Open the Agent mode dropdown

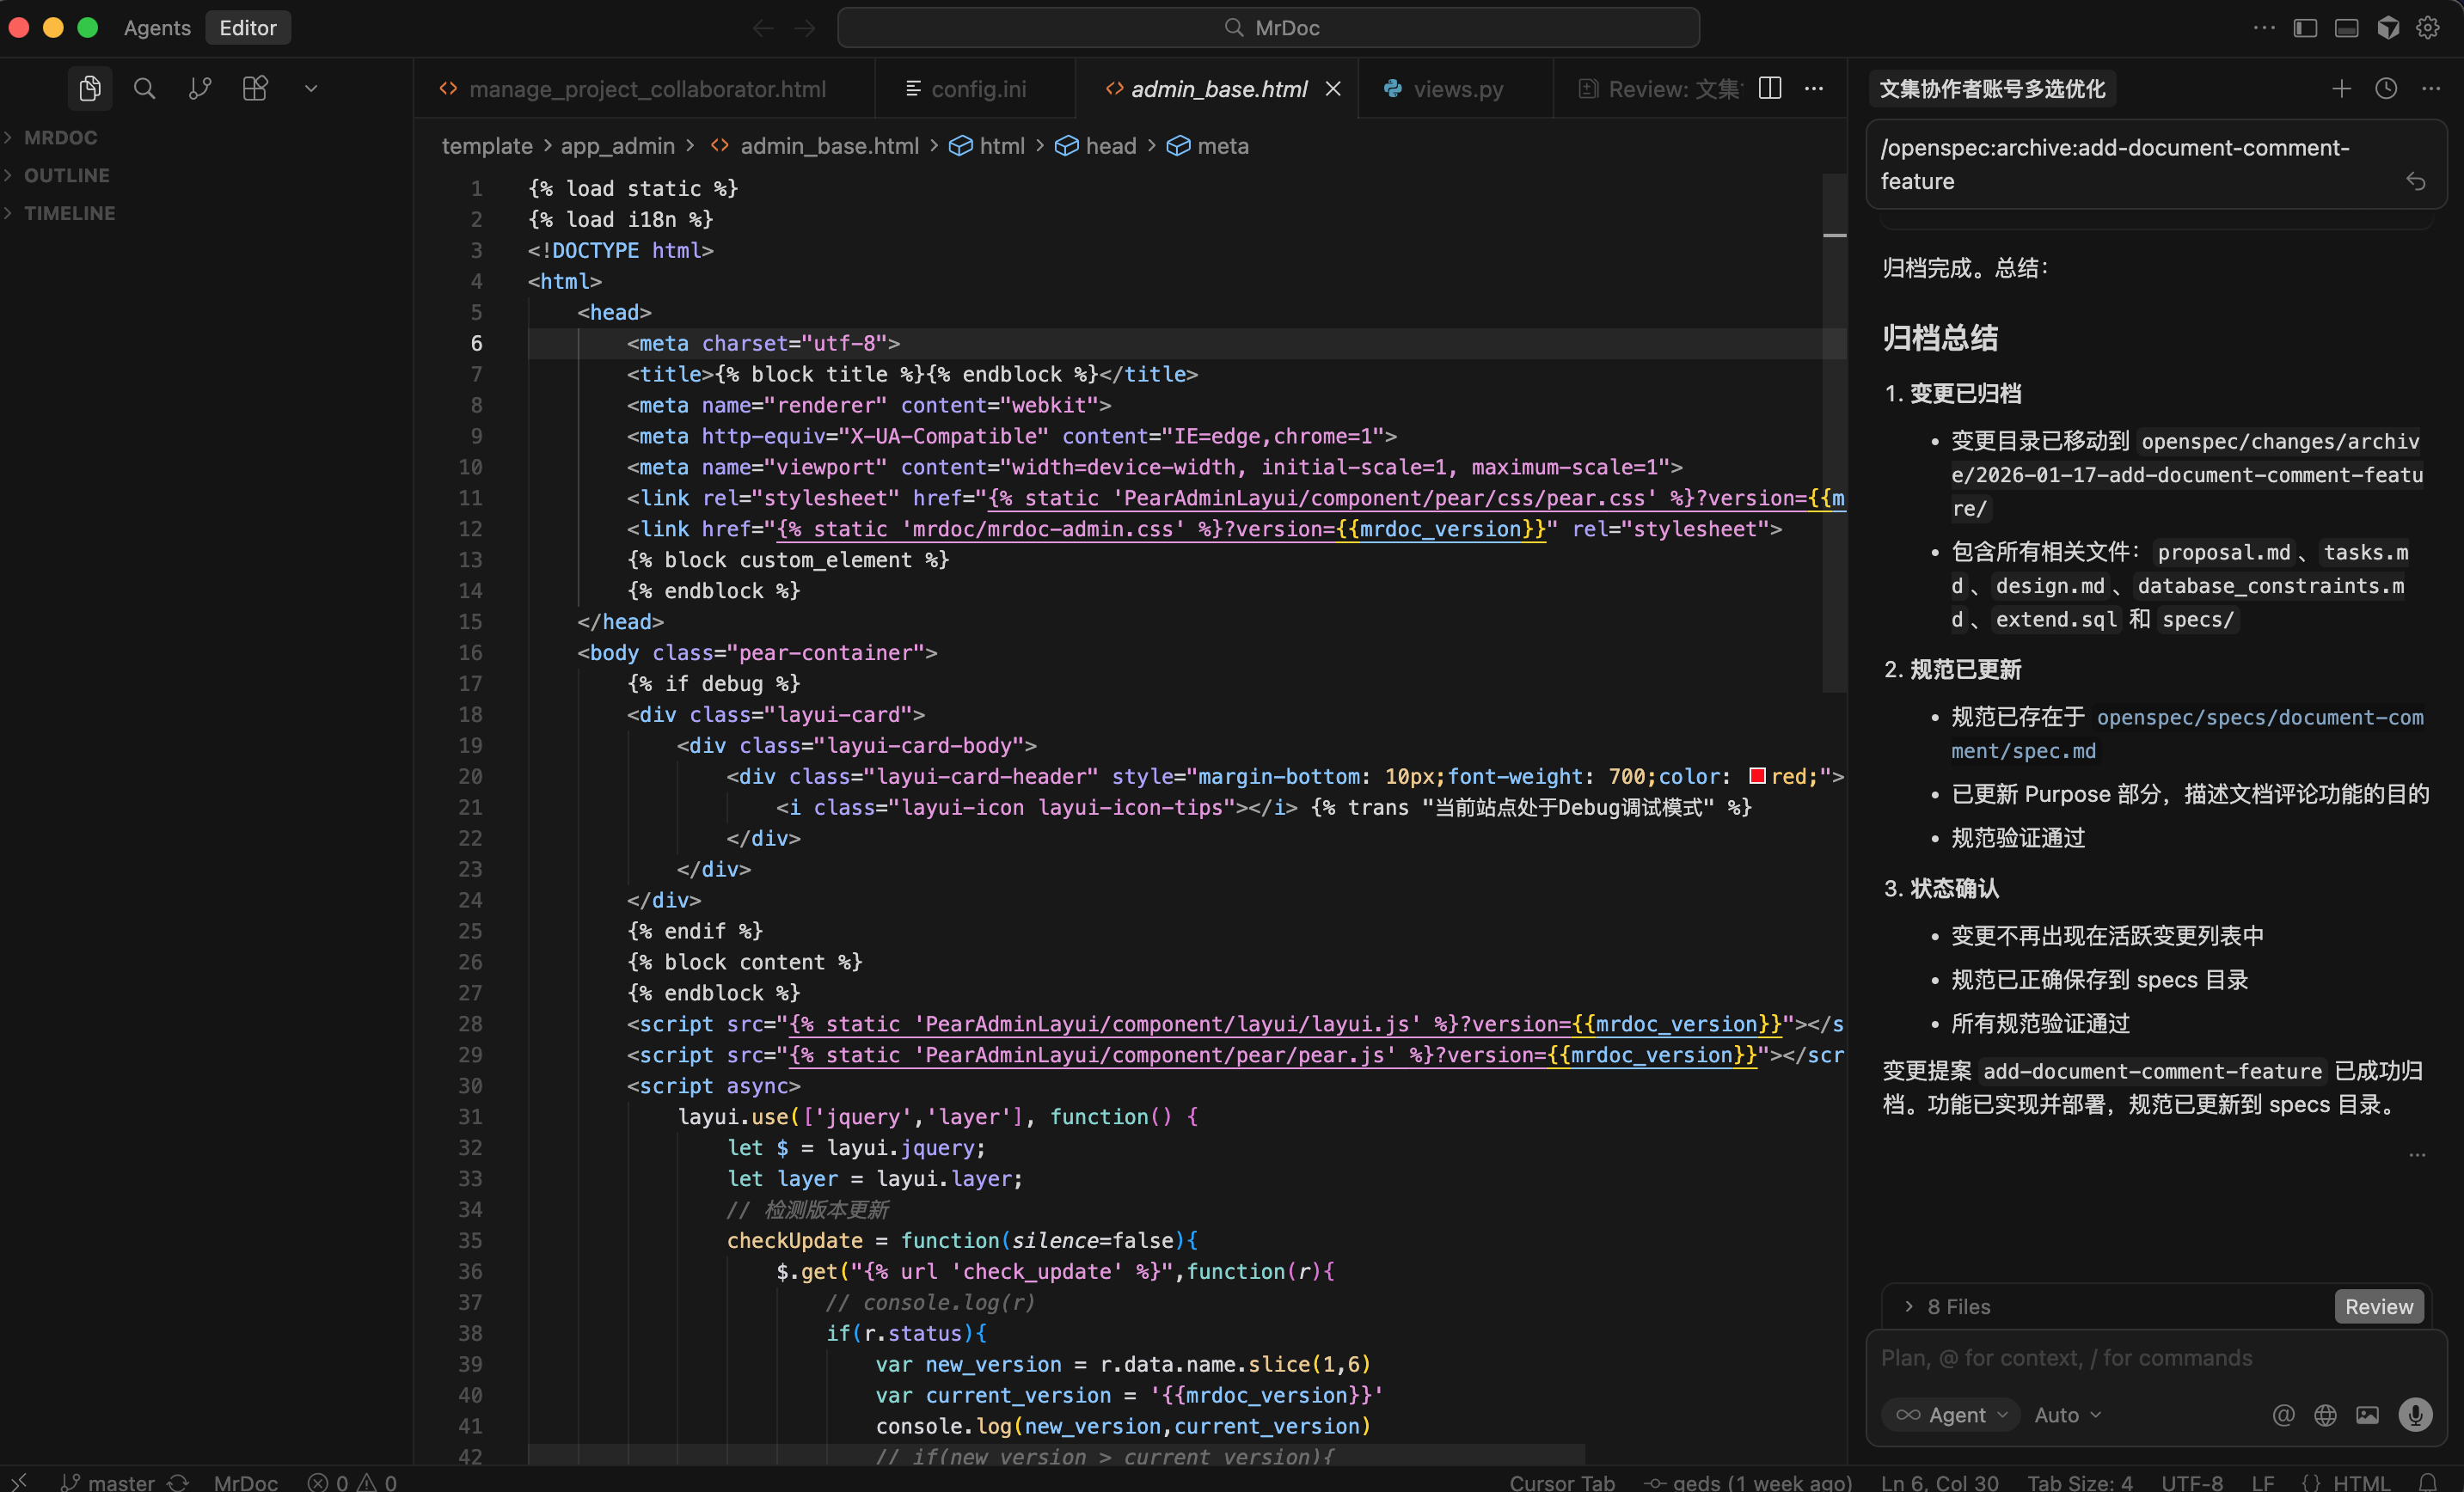tap(1952, 1414)
